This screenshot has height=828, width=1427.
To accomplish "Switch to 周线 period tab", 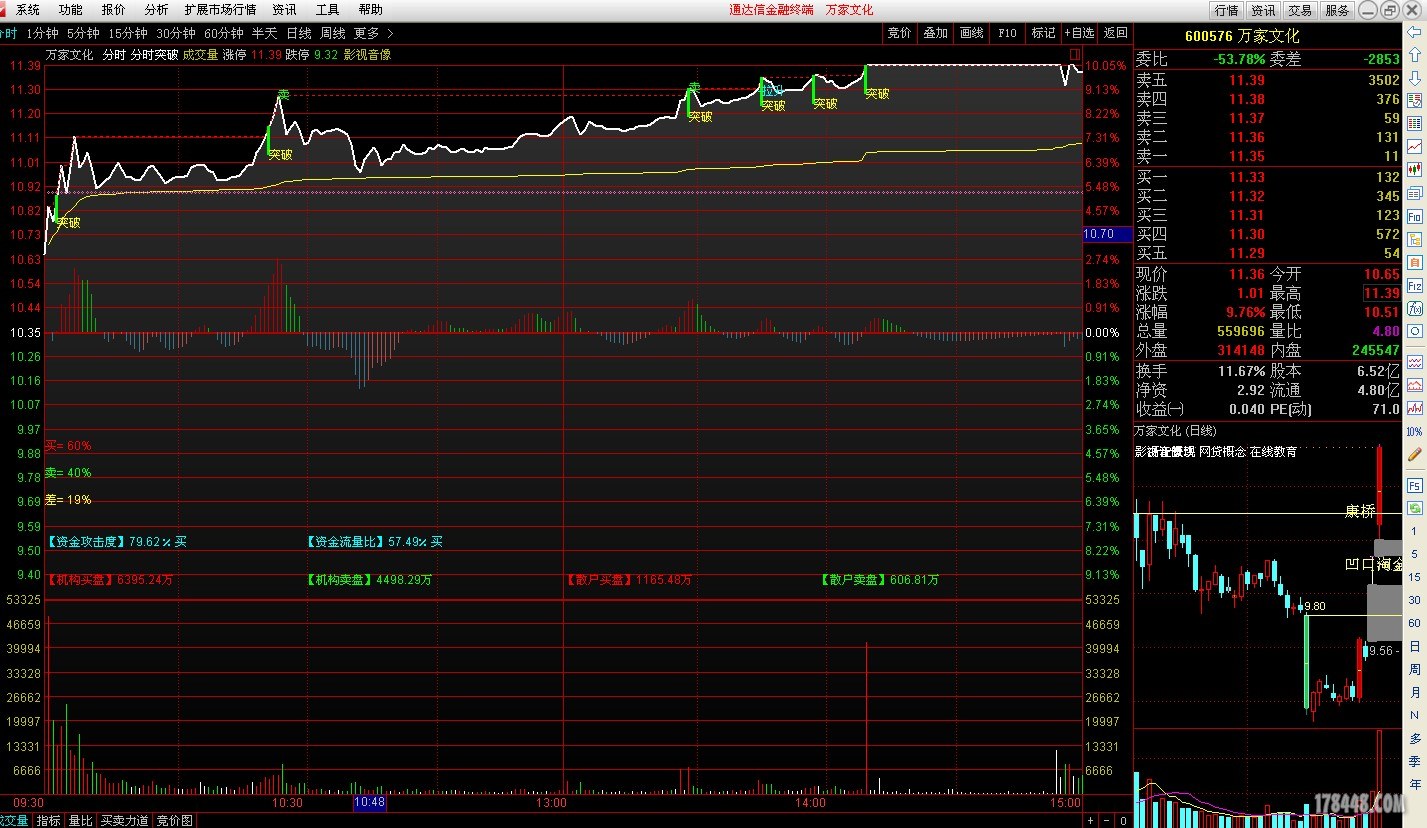I will tap(333, 33).
